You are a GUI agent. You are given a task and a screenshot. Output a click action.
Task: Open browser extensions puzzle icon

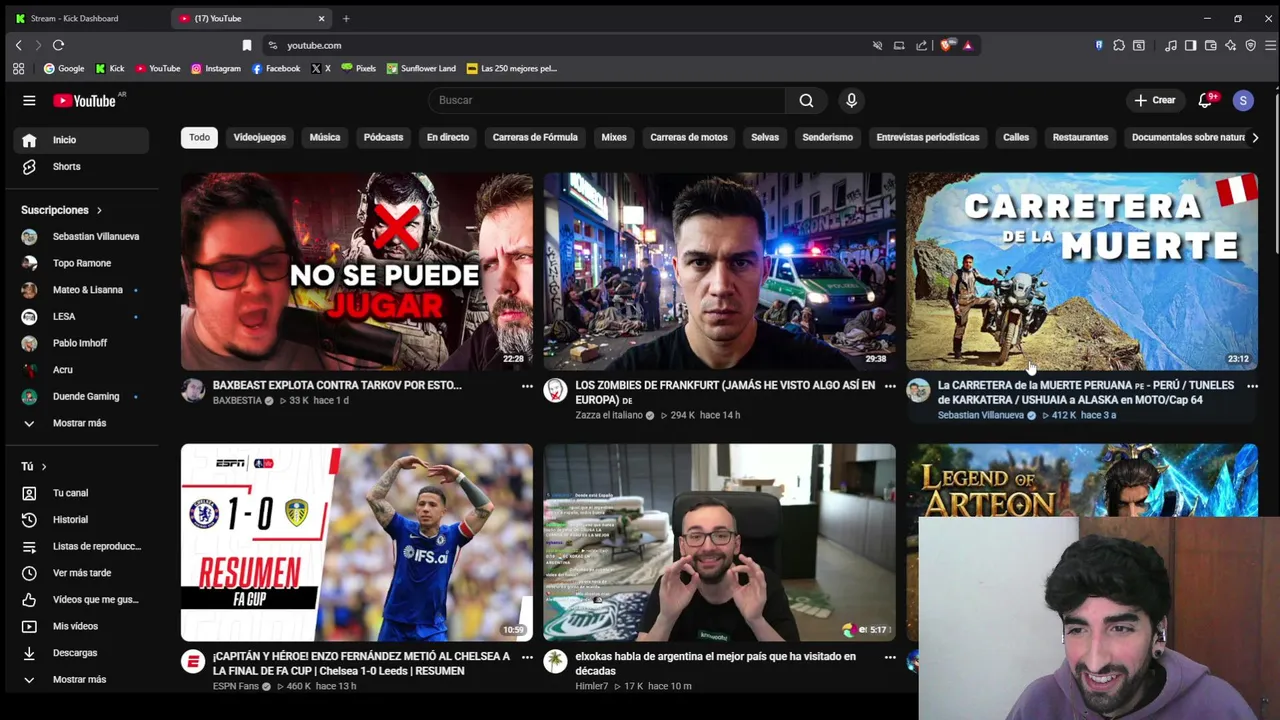(1119, 45)
